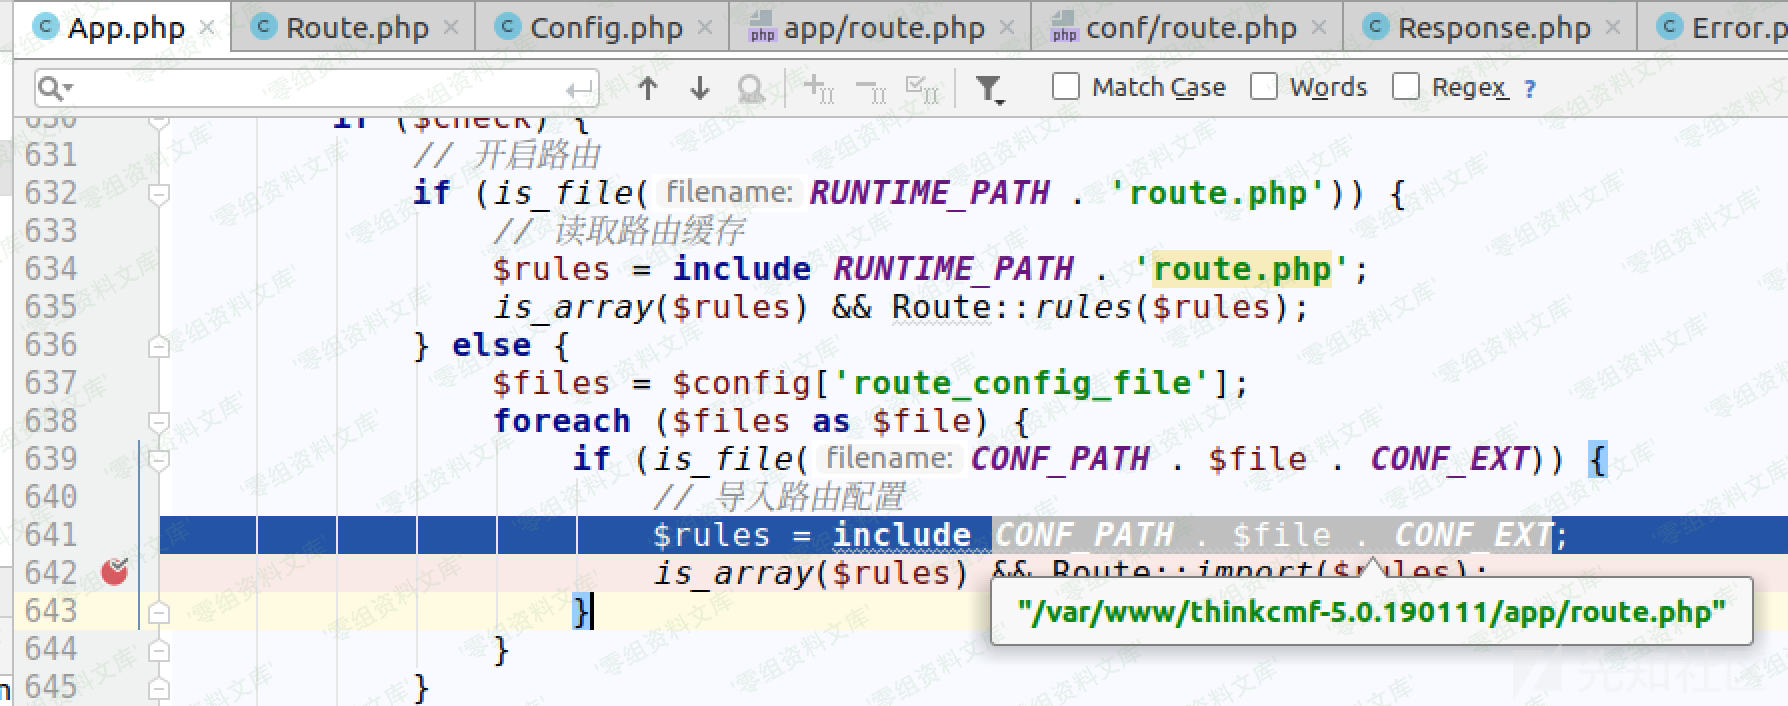
Task: Enable the Match Case checkbox
Action: [x=1066, y=87]
